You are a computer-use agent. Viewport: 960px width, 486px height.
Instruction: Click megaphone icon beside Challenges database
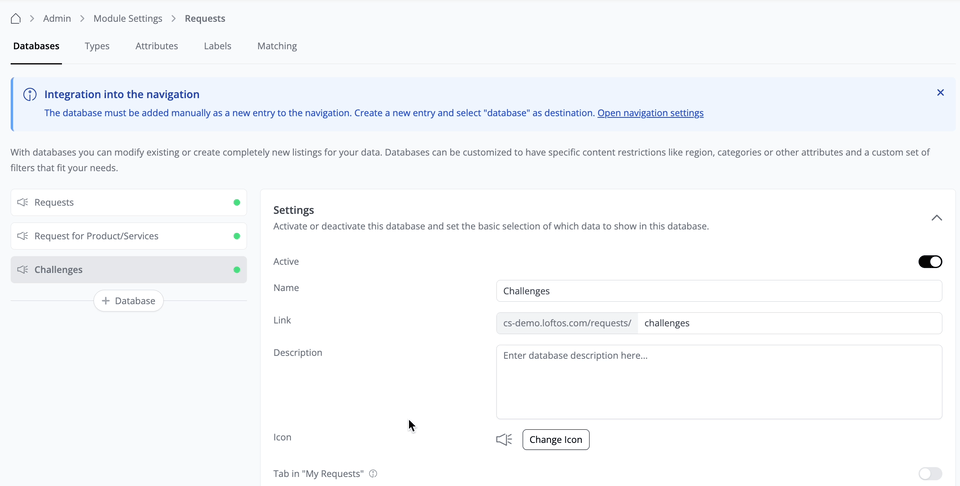[23, 270]
